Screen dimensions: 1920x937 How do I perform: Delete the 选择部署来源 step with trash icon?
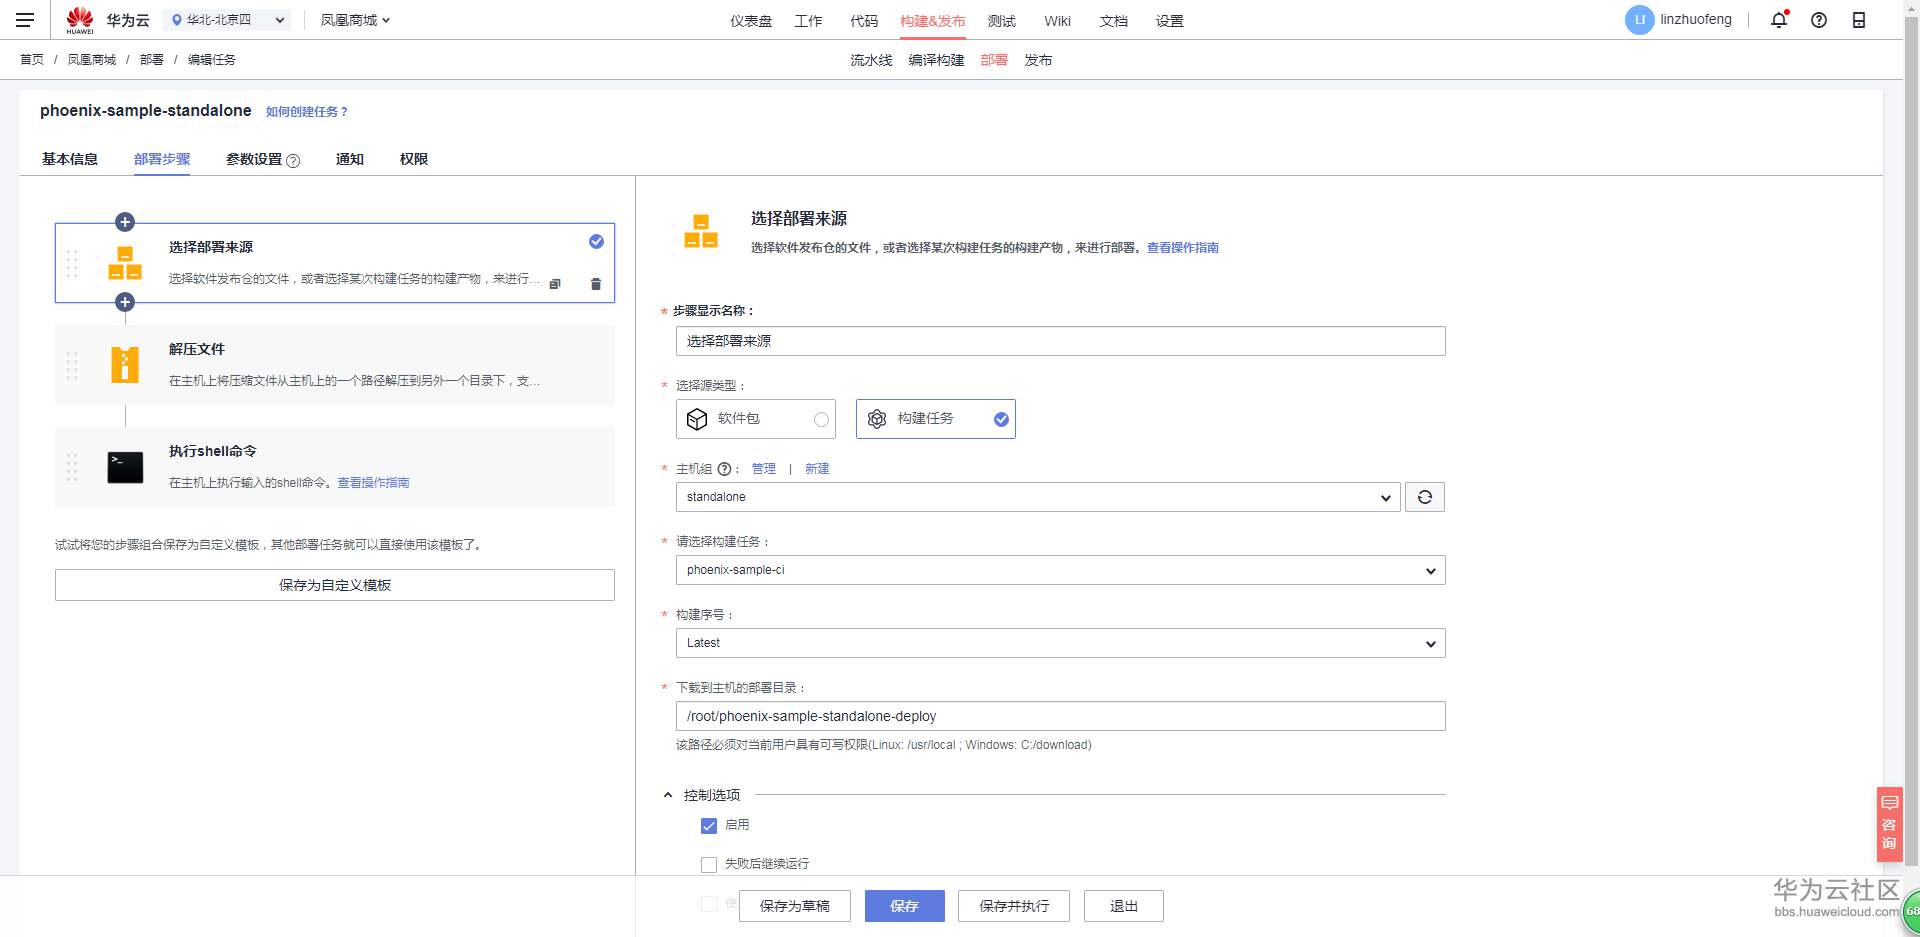[596, 284]
